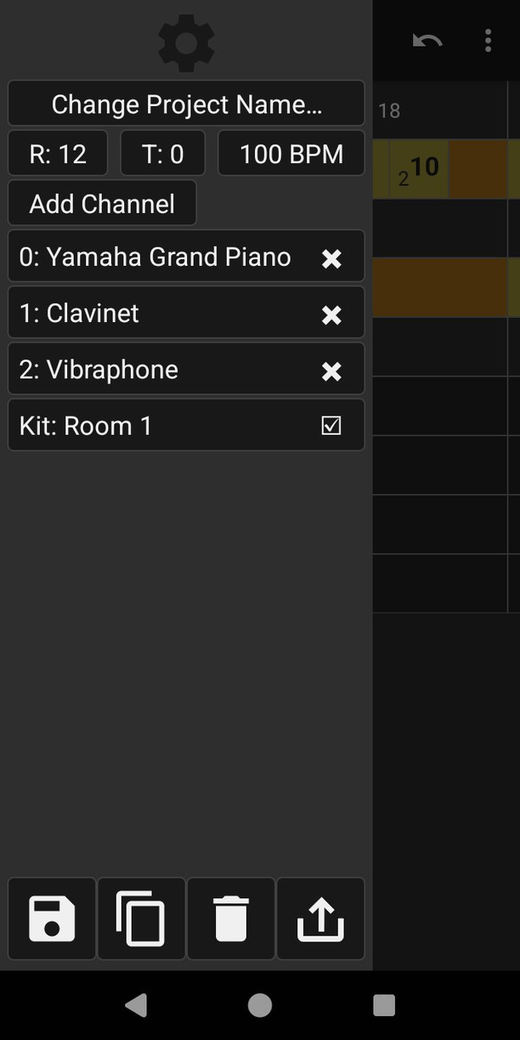Remove the Yamaha Grand Piano channel

coord(332,258)
